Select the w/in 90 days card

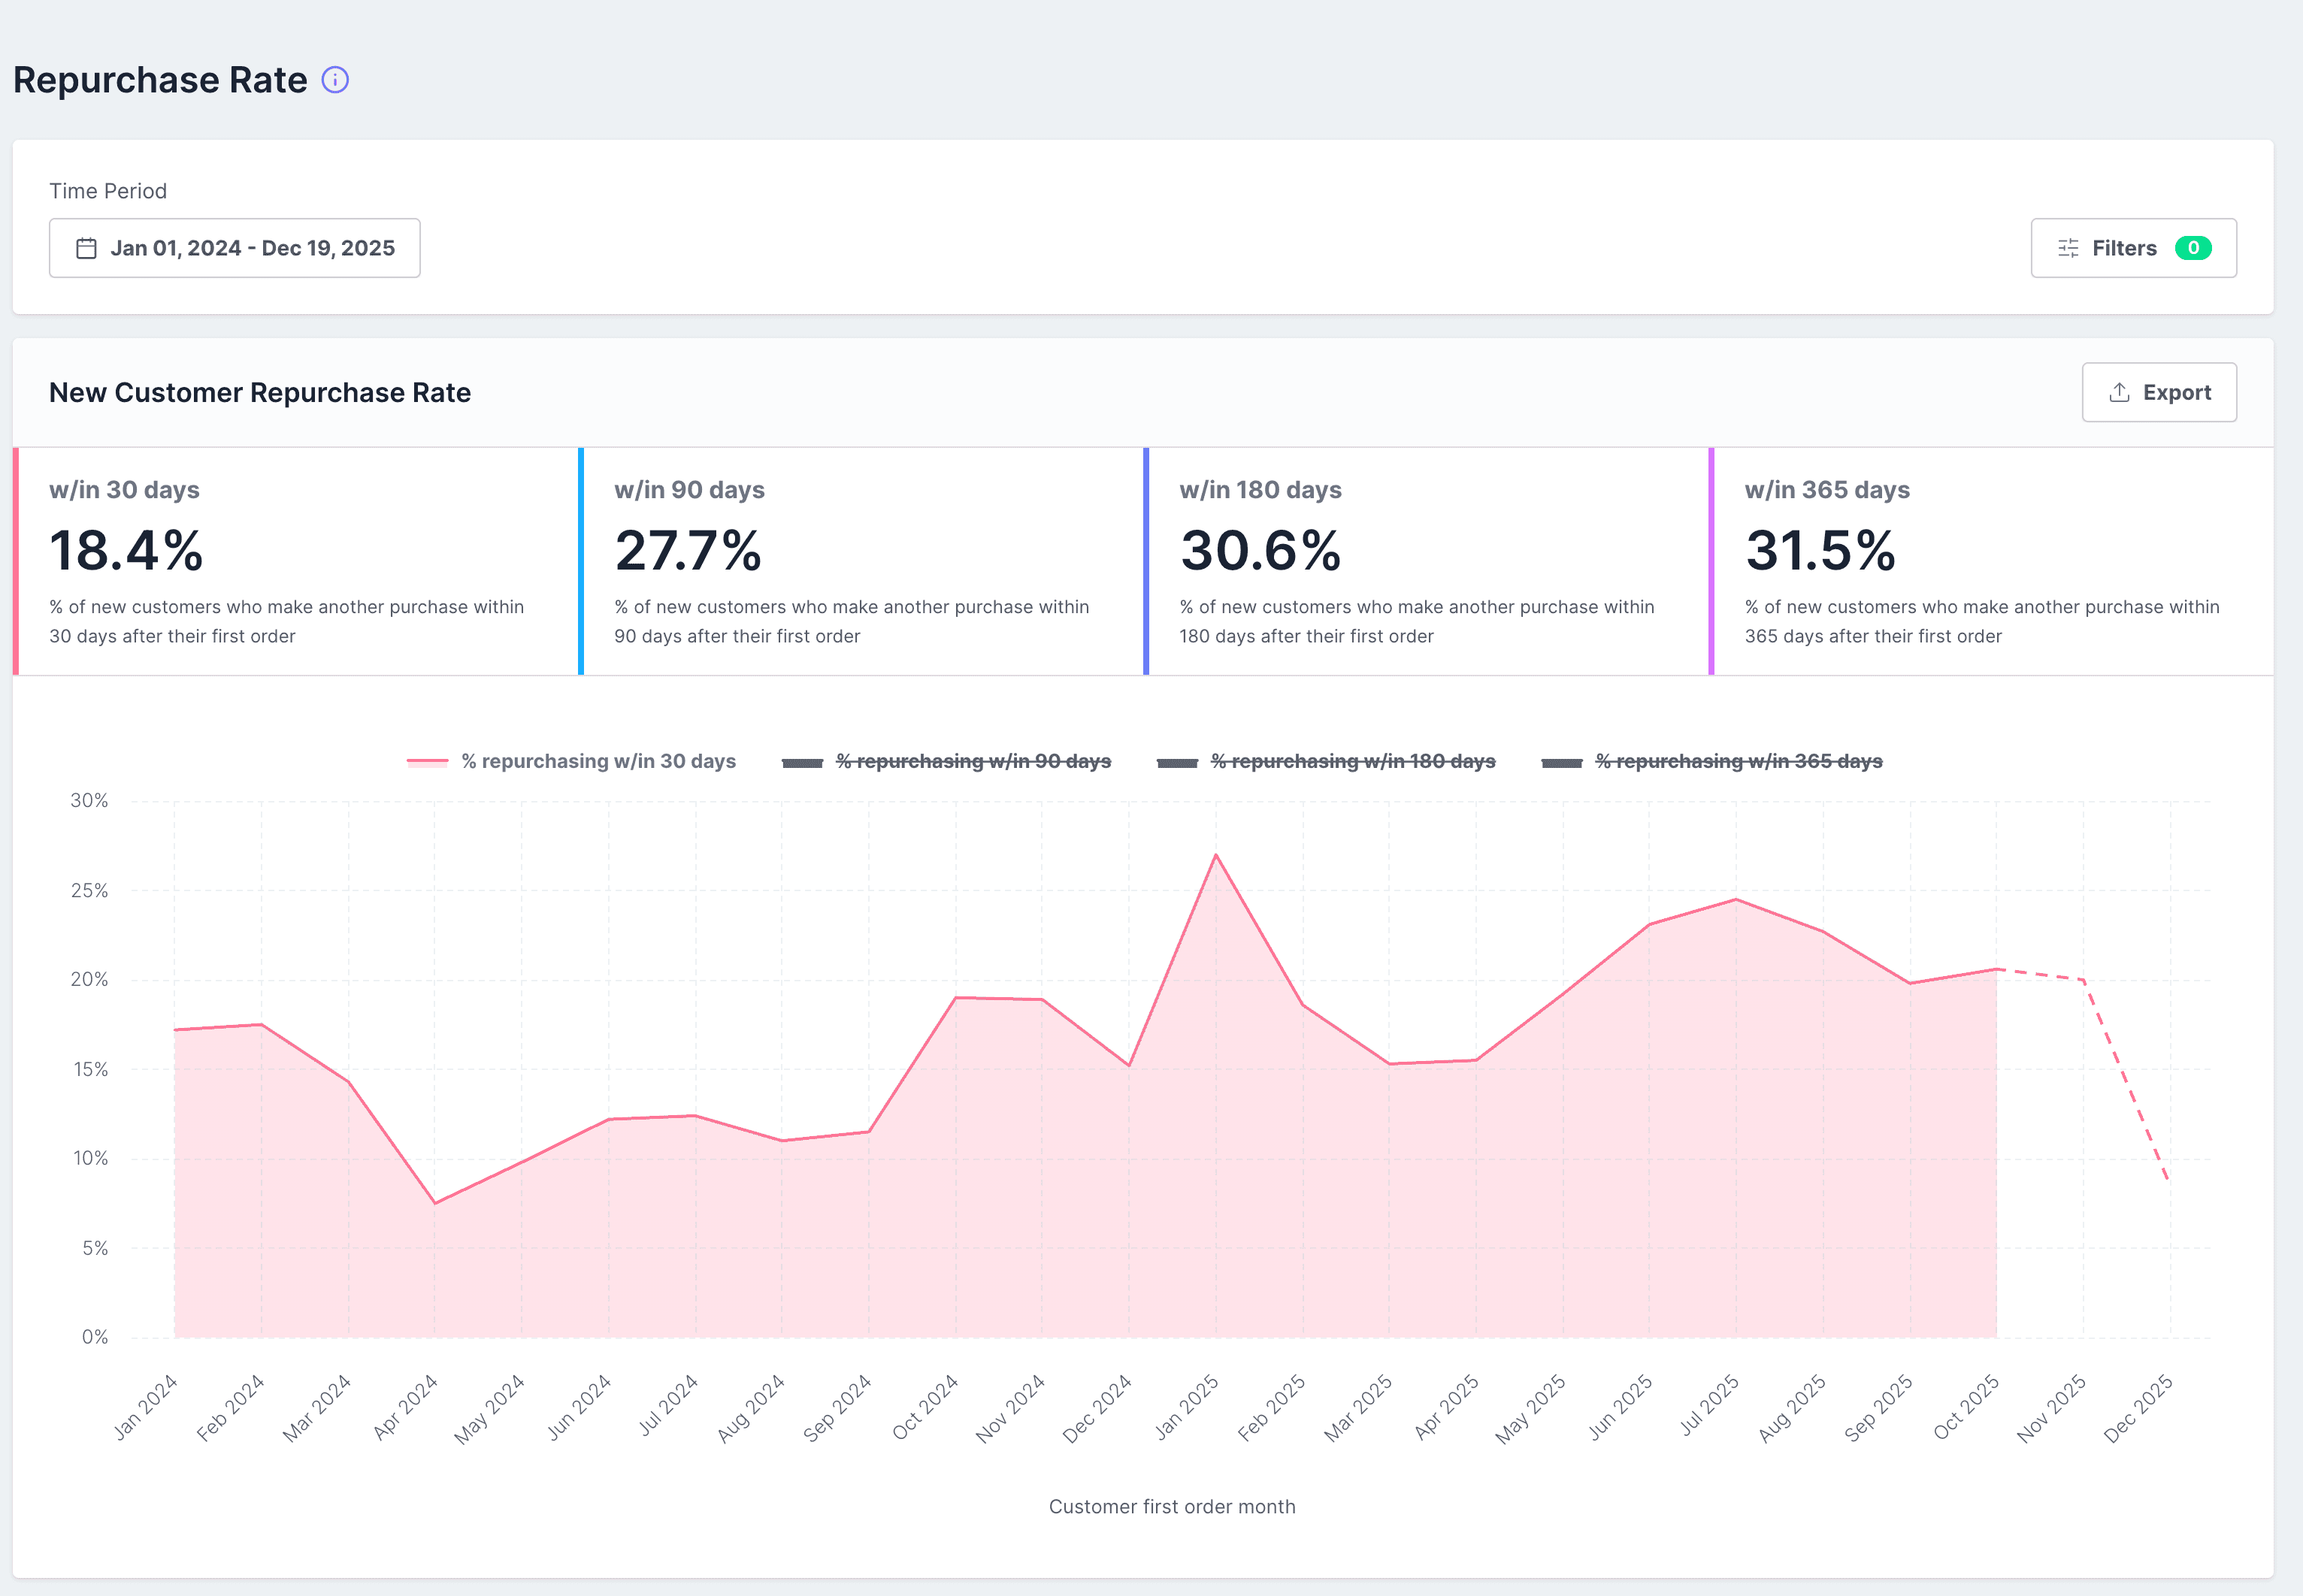click(860, 561)
